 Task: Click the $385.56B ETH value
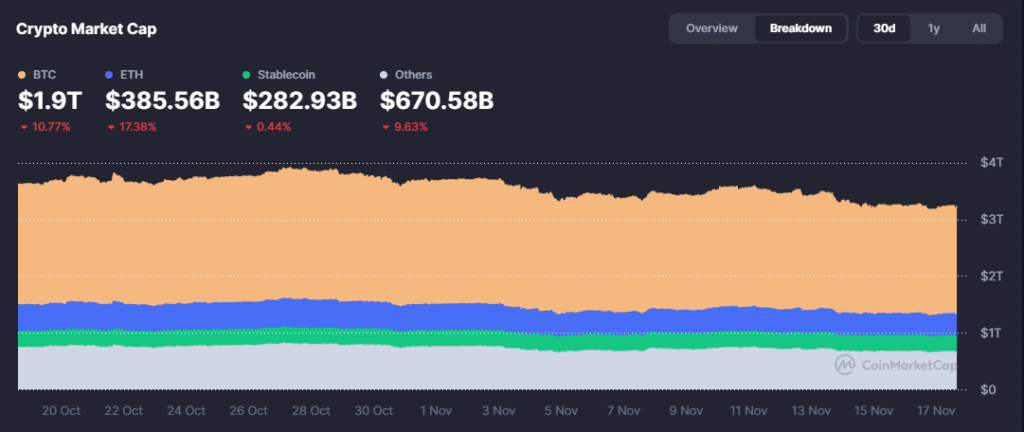163,101
